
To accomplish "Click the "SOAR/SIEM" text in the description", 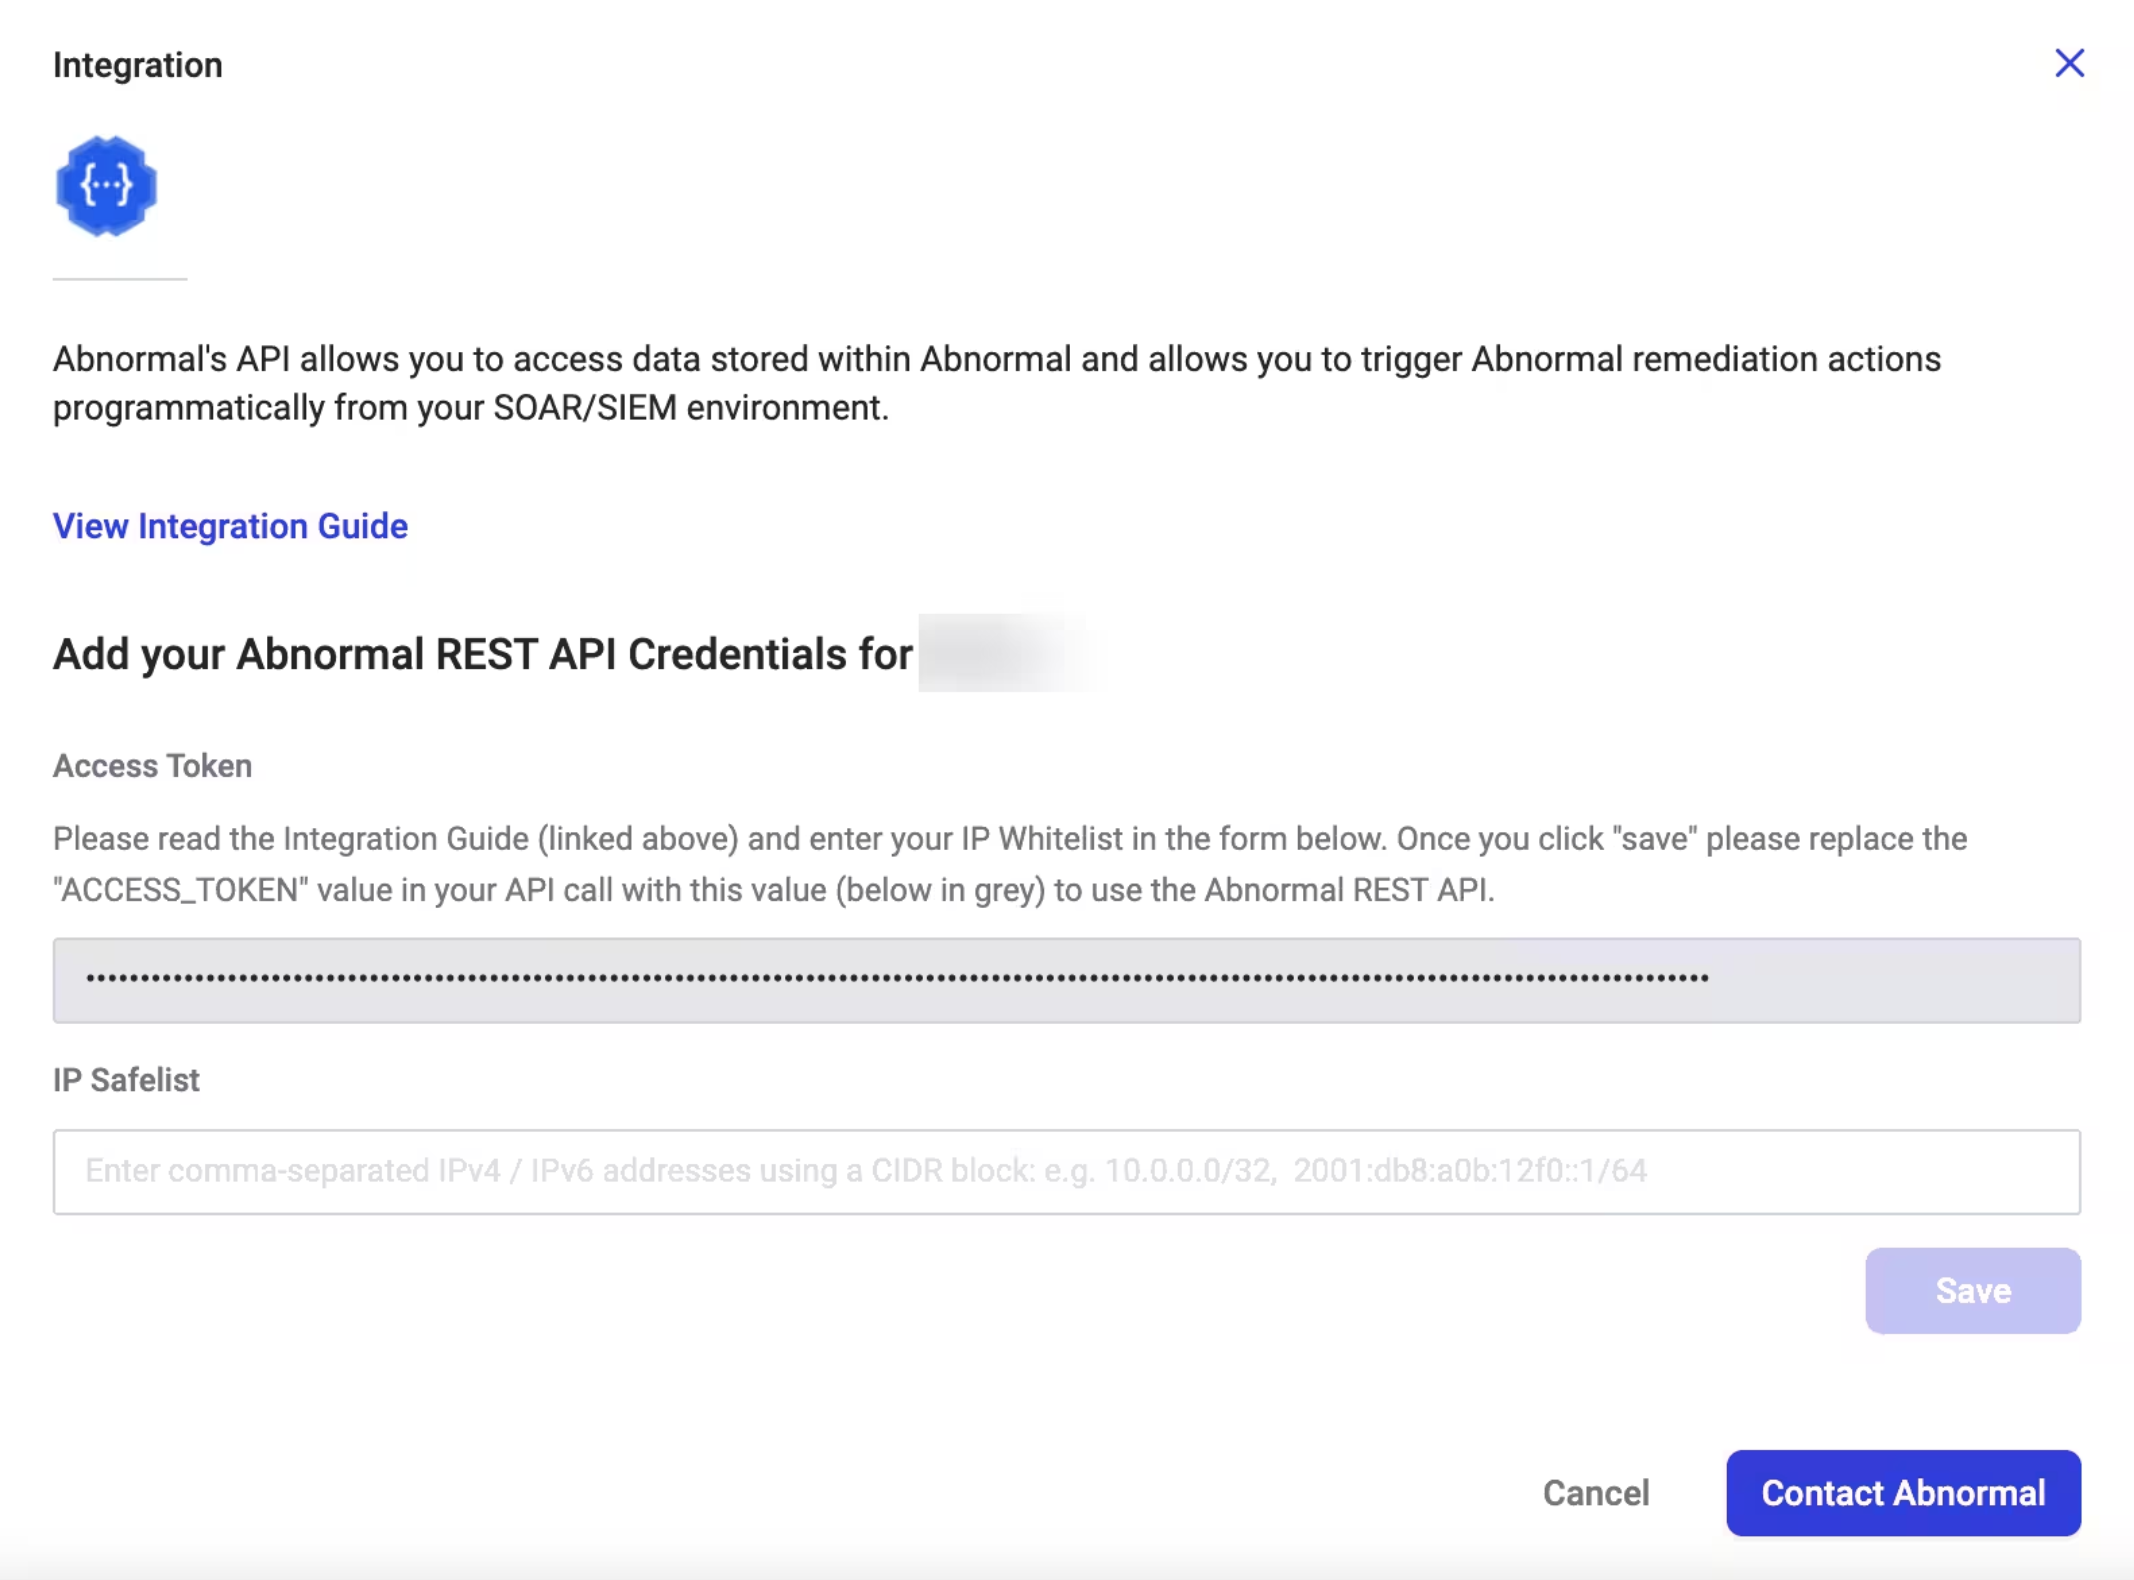I will point(584,408).
